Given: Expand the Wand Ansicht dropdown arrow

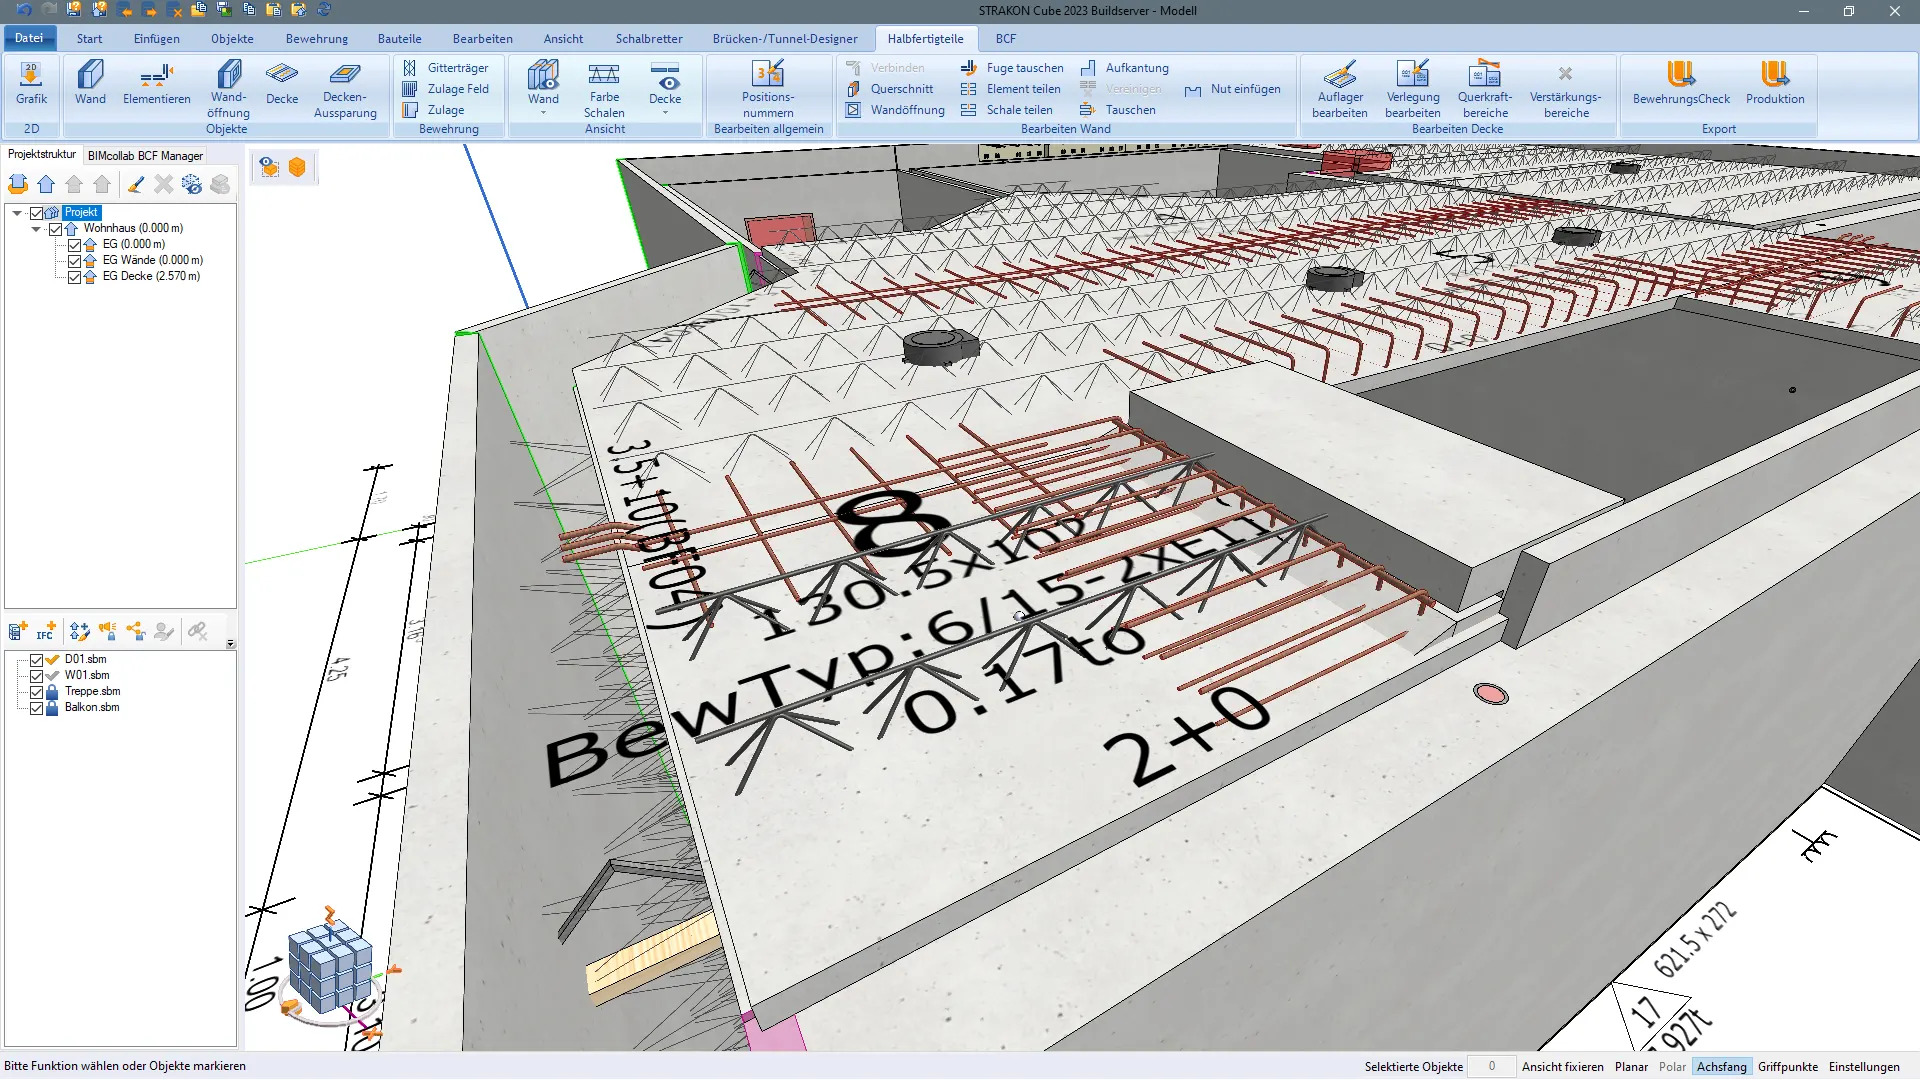Looking at the screenshot, I should [543, 113].
